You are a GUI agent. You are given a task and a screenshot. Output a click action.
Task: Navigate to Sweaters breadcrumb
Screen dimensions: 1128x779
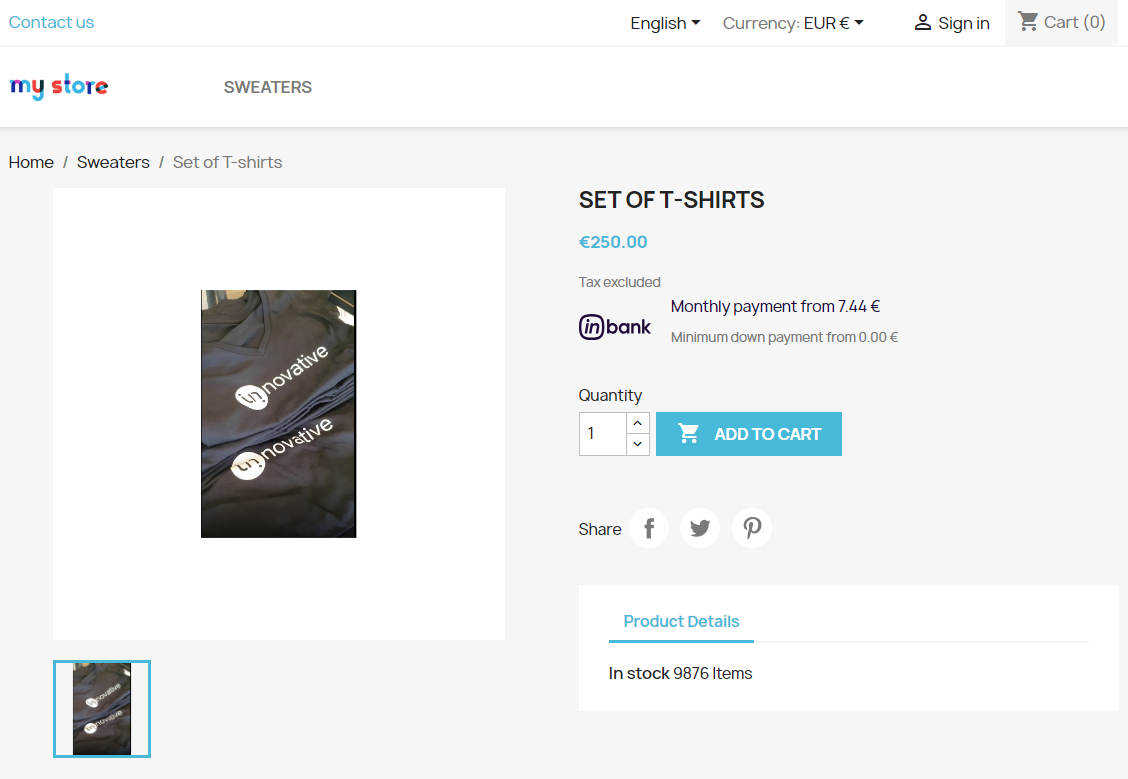click(113, 162)
